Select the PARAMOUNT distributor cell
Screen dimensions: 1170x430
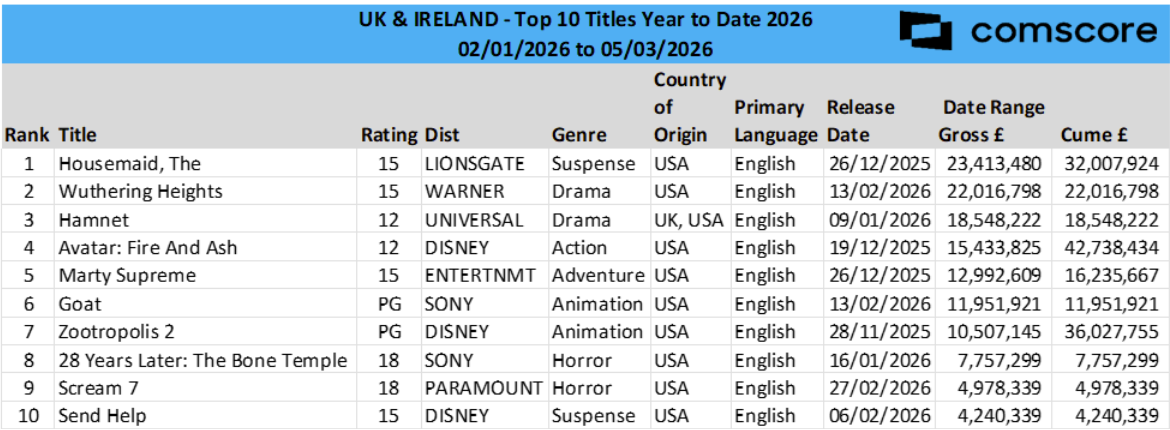click(484, 388)
